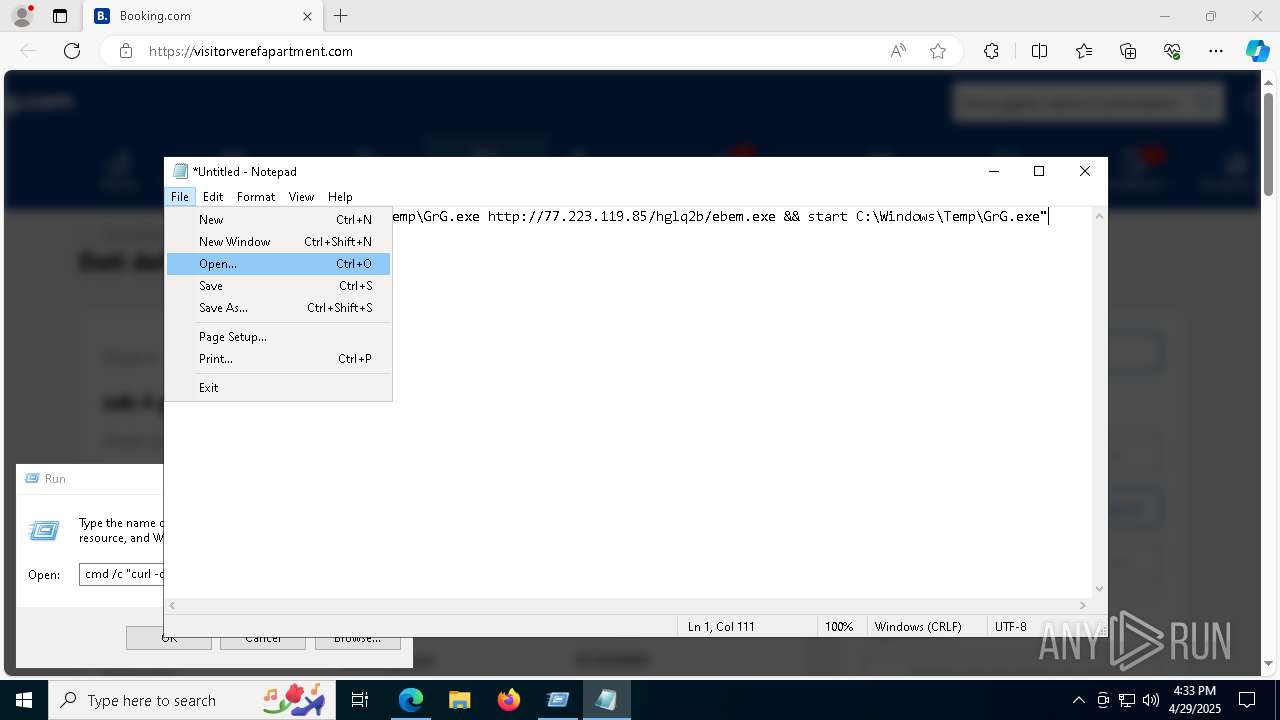Viewport: 1280px width, 720px height.
Task: Click the Run dialog program icon
Action: point(44,531)
